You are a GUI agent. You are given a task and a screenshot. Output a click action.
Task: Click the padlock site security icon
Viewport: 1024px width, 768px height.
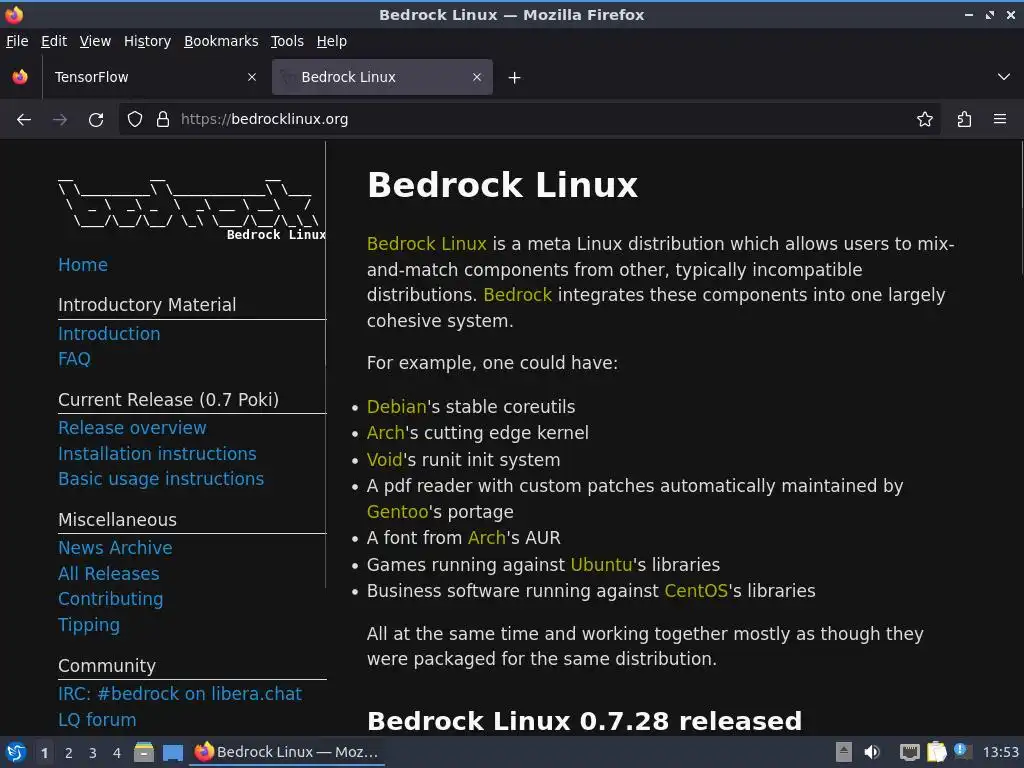163,120
